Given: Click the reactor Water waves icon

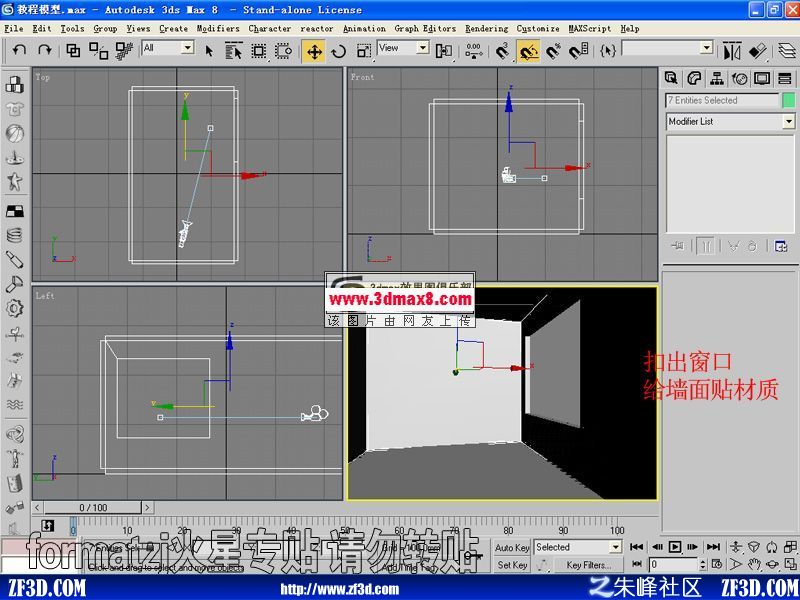Looking at the screenshot, I should click(14, 405).
